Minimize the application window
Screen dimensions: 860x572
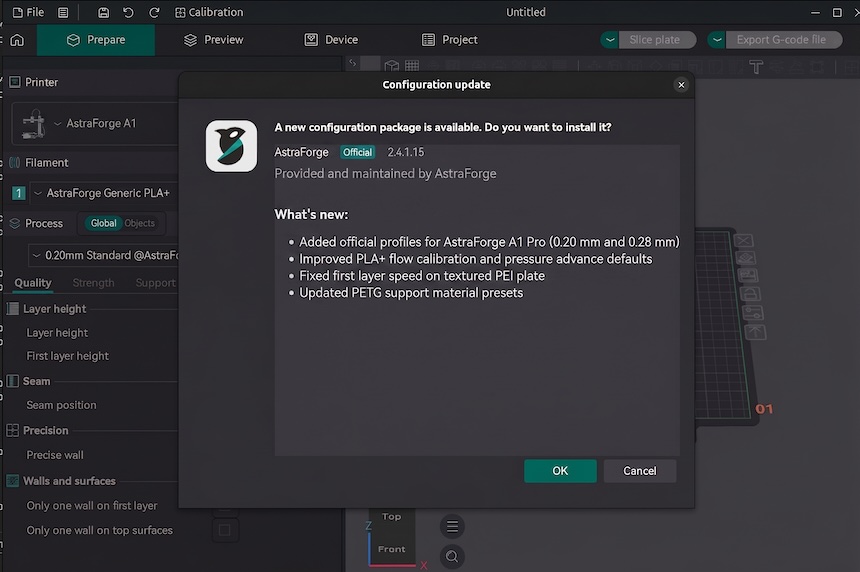pyautogui.click(x=816, y=12)
